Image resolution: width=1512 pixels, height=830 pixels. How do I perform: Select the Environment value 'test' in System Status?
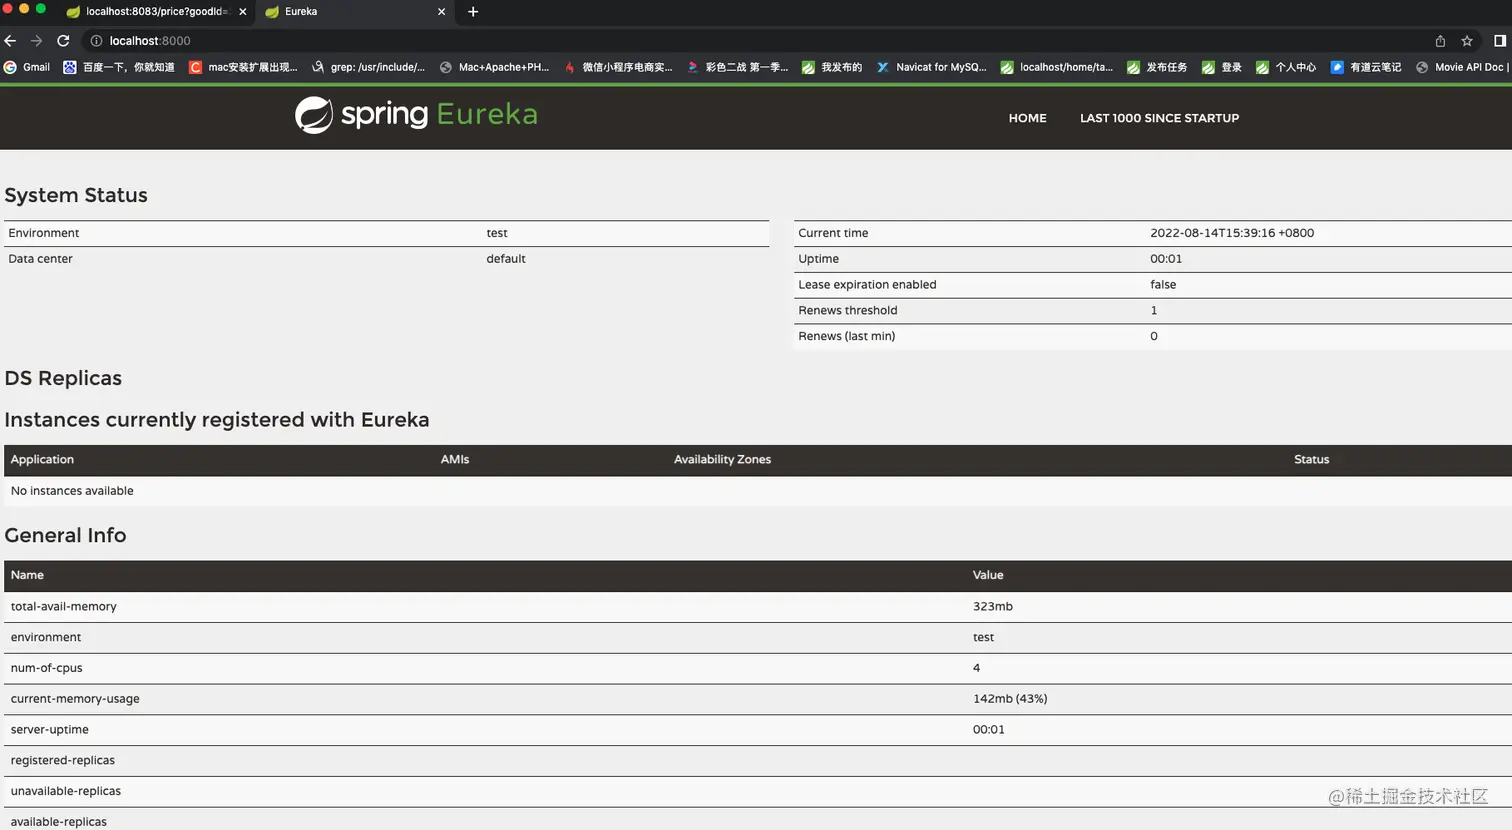(x=497, y=233)
